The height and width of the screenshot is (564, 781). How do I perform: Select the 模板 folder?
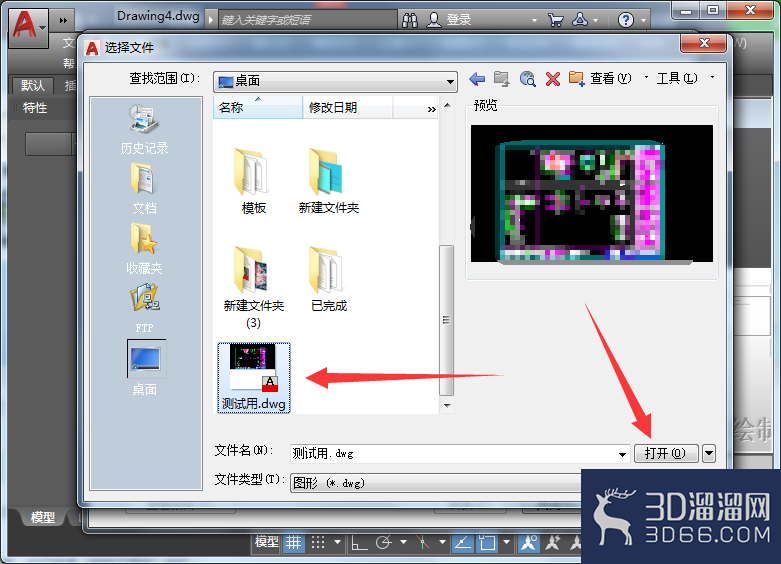tap(254, 180)
